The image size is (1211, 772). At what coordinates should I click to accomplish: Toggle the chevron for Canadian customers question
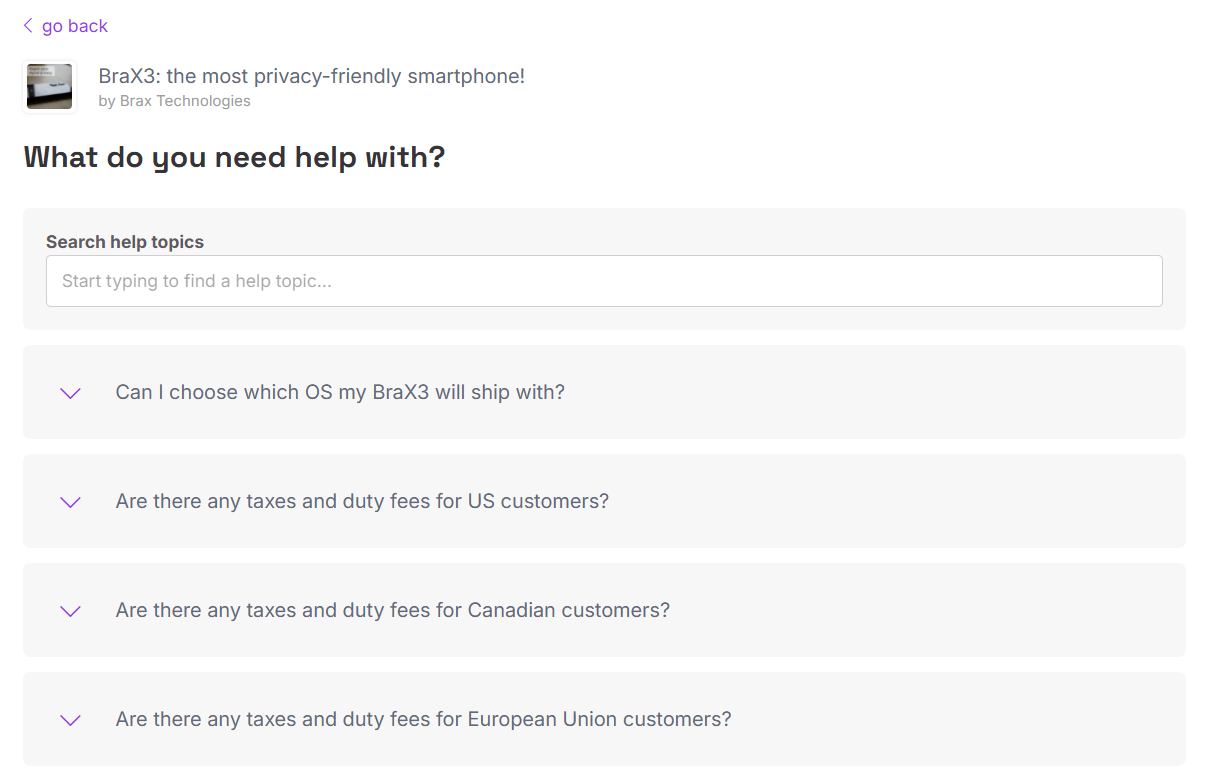(70, 611)
